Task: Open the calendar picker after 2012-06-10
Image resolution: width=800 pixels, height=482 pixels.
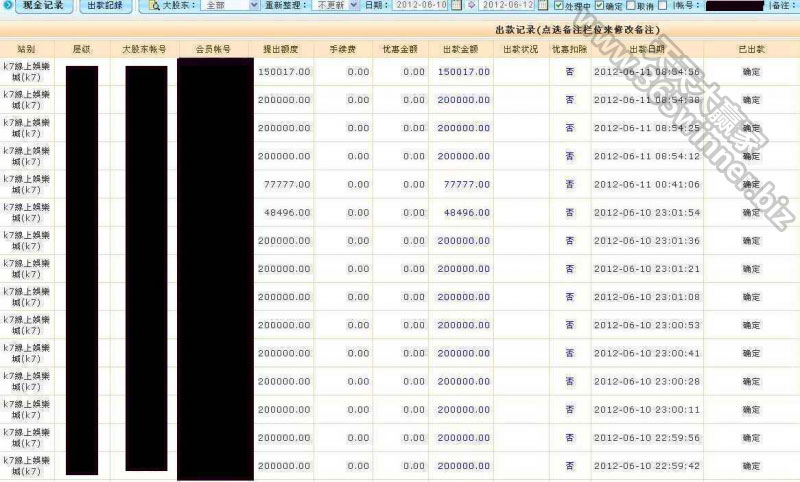Action: (457, 5)
